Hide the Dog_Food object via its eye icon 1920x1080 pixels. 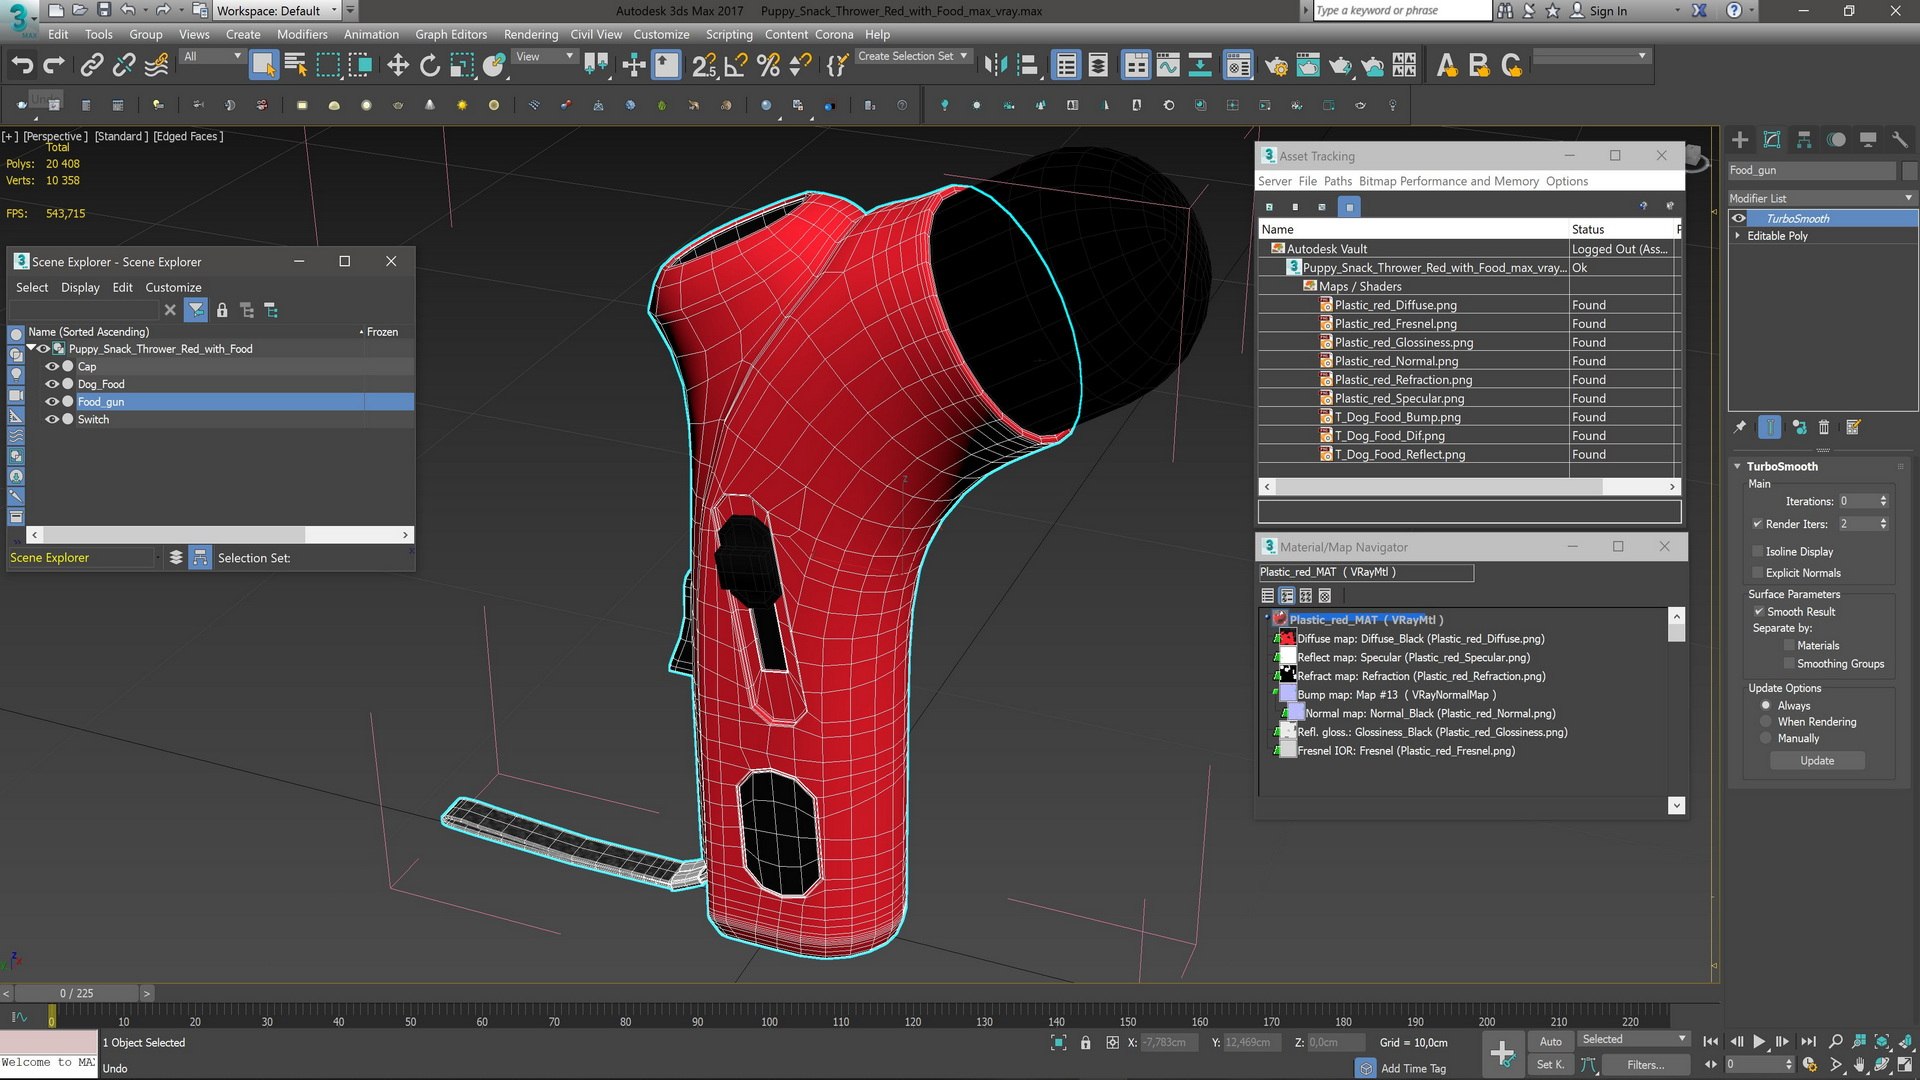click(52, 384)
